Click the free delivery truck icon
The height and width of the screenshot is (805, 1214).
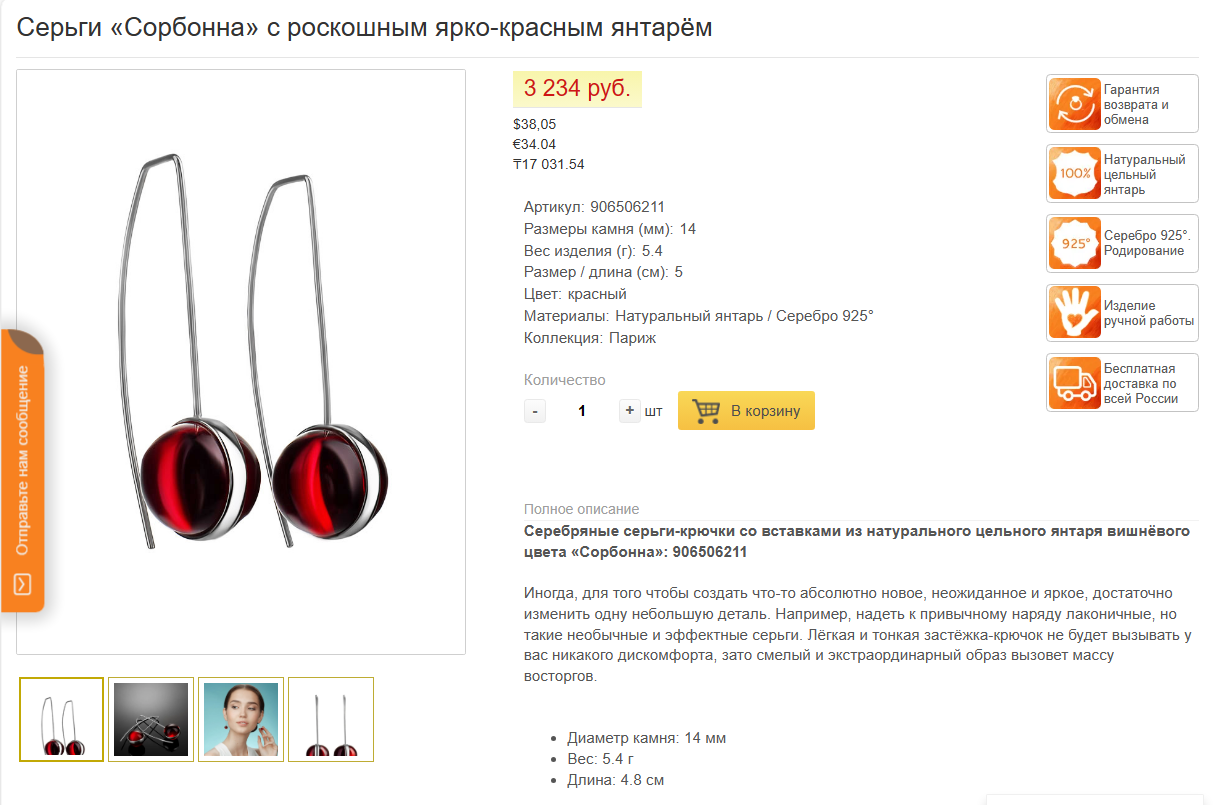[1075, 383]
